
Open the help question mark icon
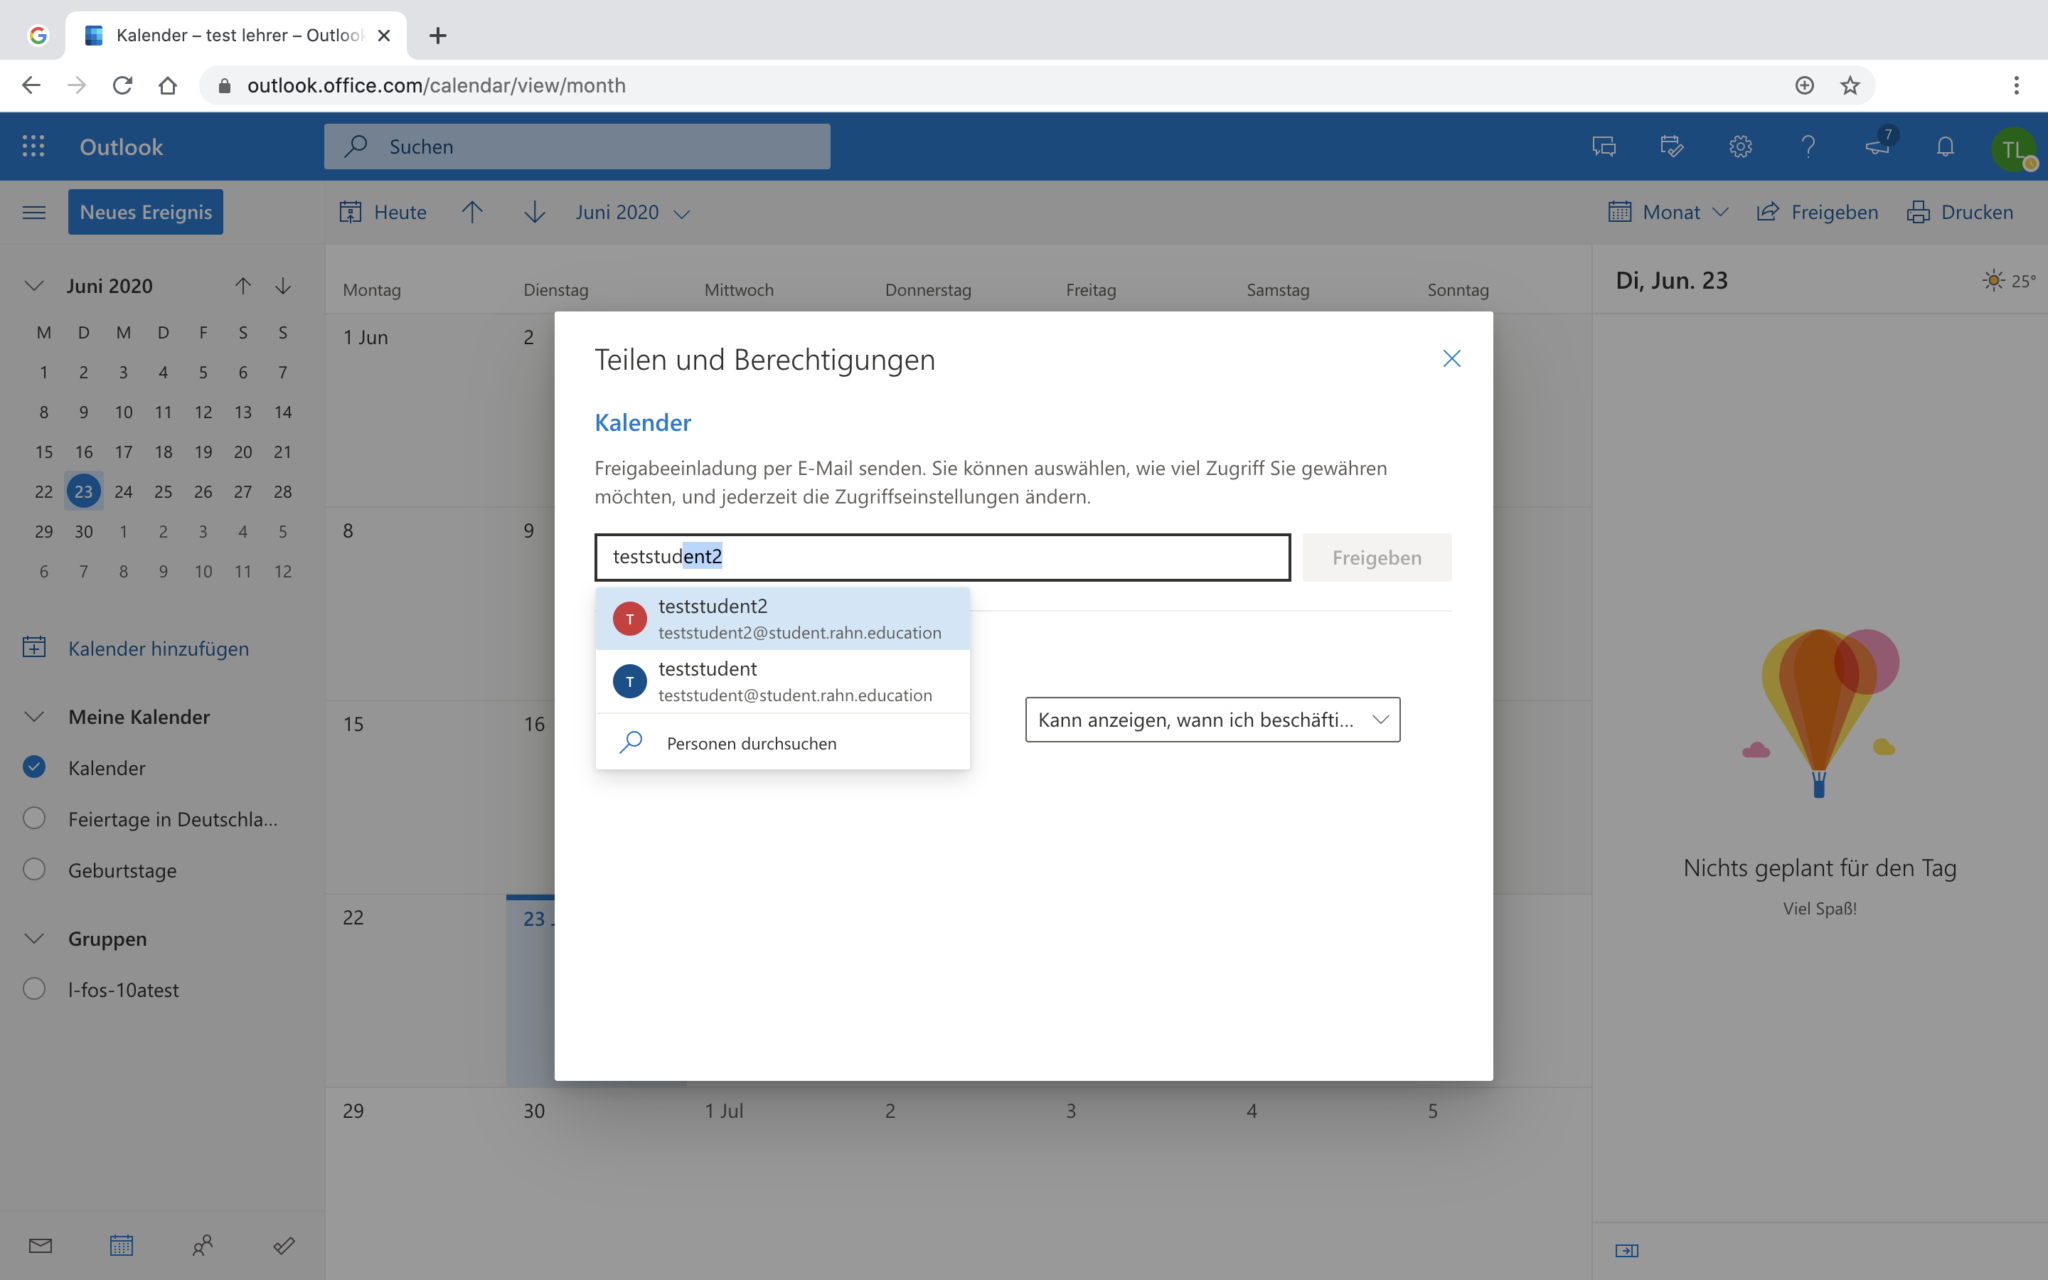(1808, 146)
